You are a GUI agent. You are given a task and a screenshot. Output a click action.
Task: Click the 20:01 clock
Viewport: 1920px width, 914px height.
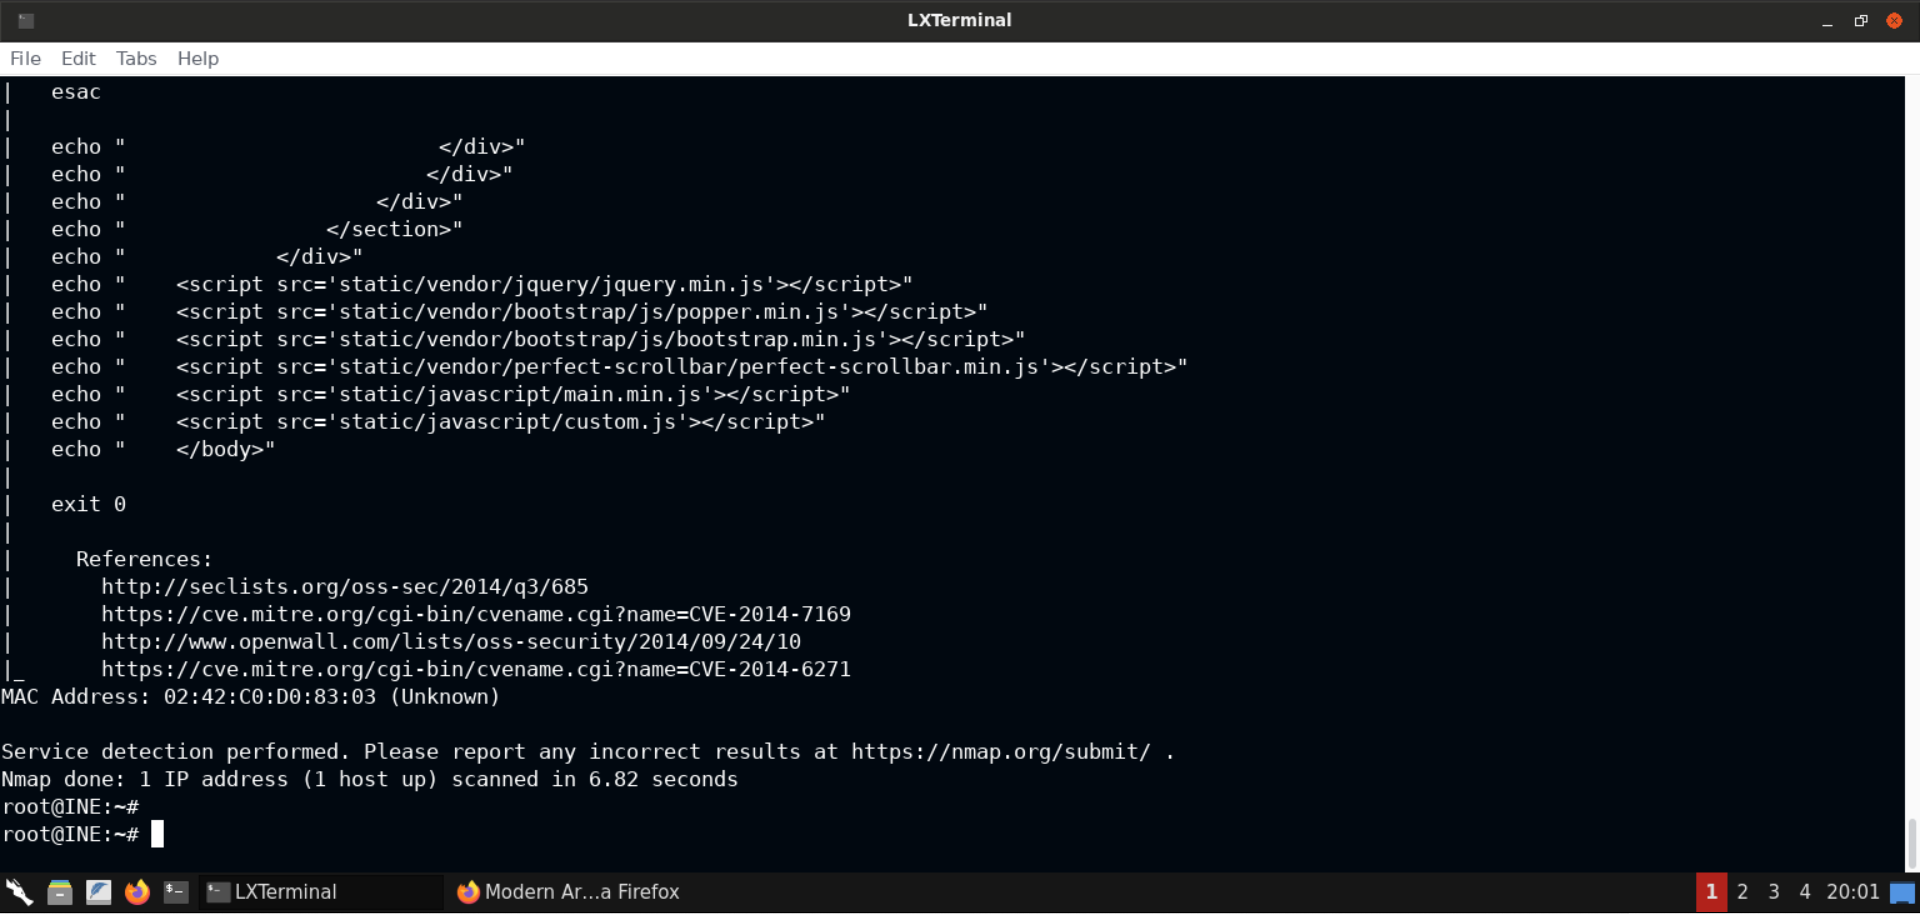pyautogui.click(x=1853, y=892)
